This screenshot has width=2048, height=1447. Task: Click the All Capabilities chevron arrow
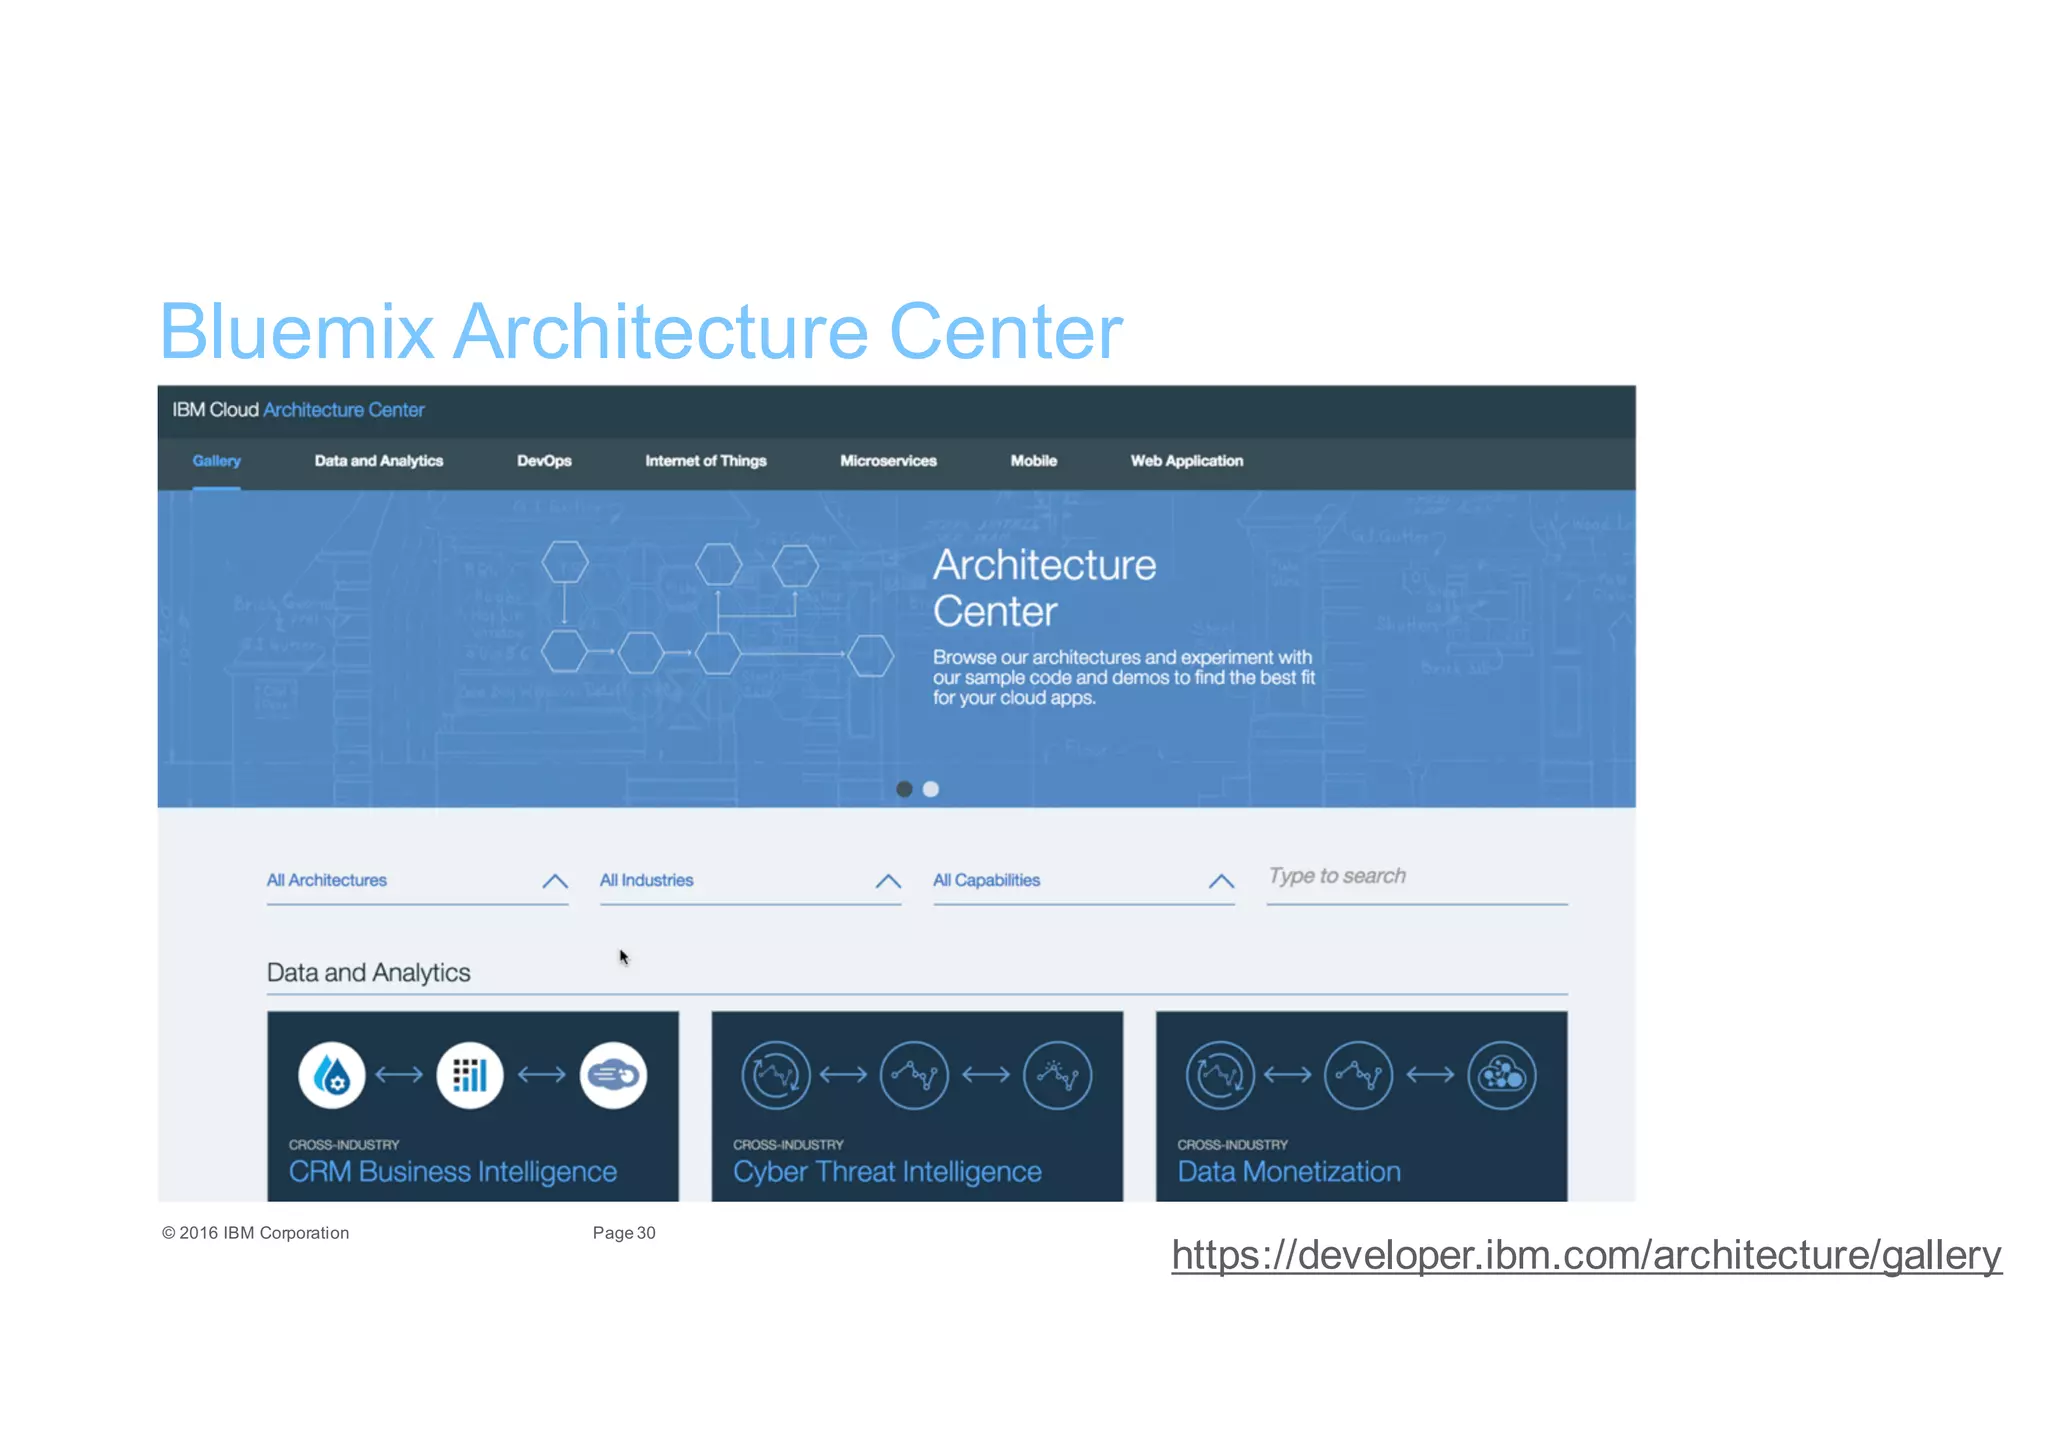pyautogui.click(x=1221, y=881)
